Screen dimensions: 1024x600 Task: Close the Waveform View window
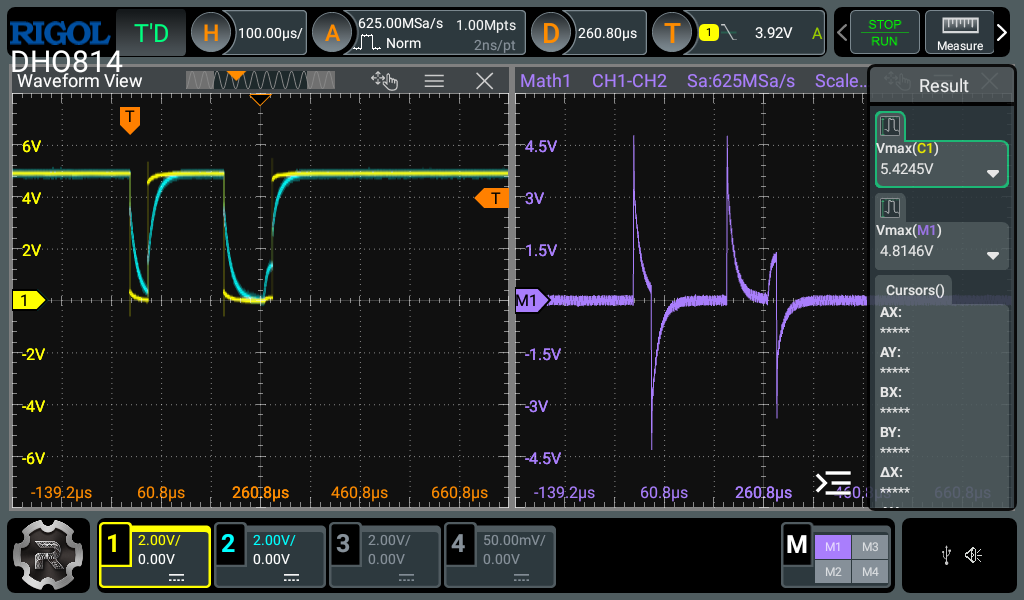(x=485, y=81)
